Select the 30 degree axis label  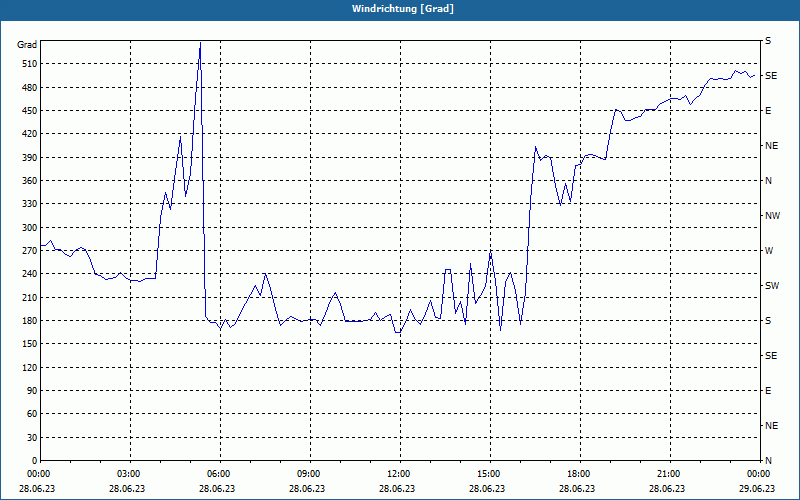pos(32,437)
